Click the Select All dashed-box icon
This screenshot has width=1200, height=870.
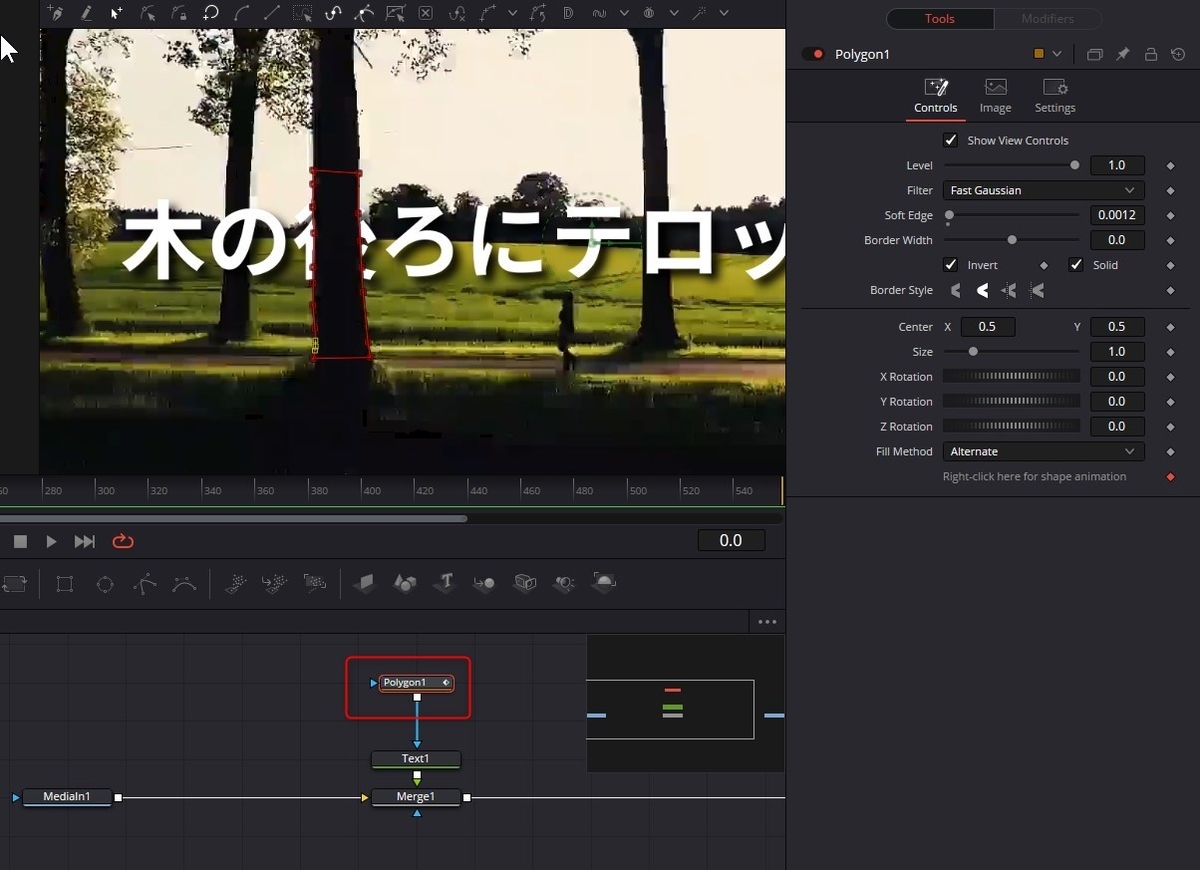tap(302, 13)
